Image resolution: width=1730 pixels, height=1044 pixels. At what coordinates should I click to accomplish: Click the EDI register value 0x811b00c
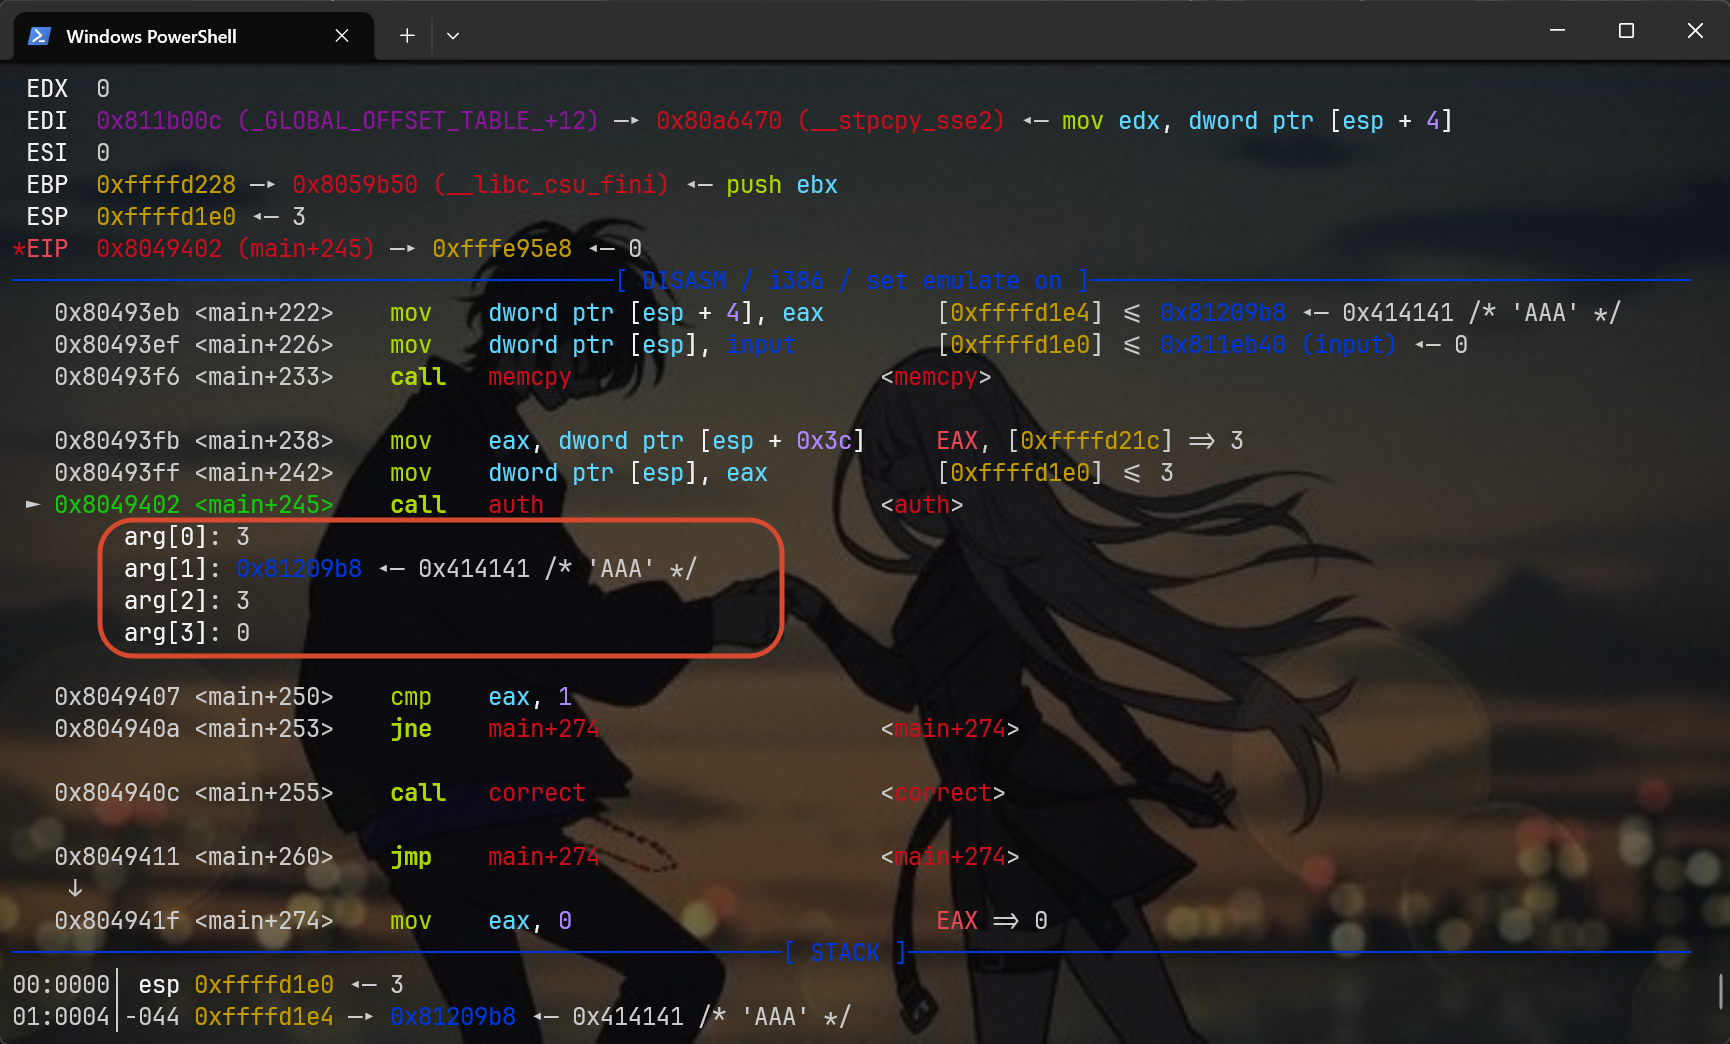point(159,121)
